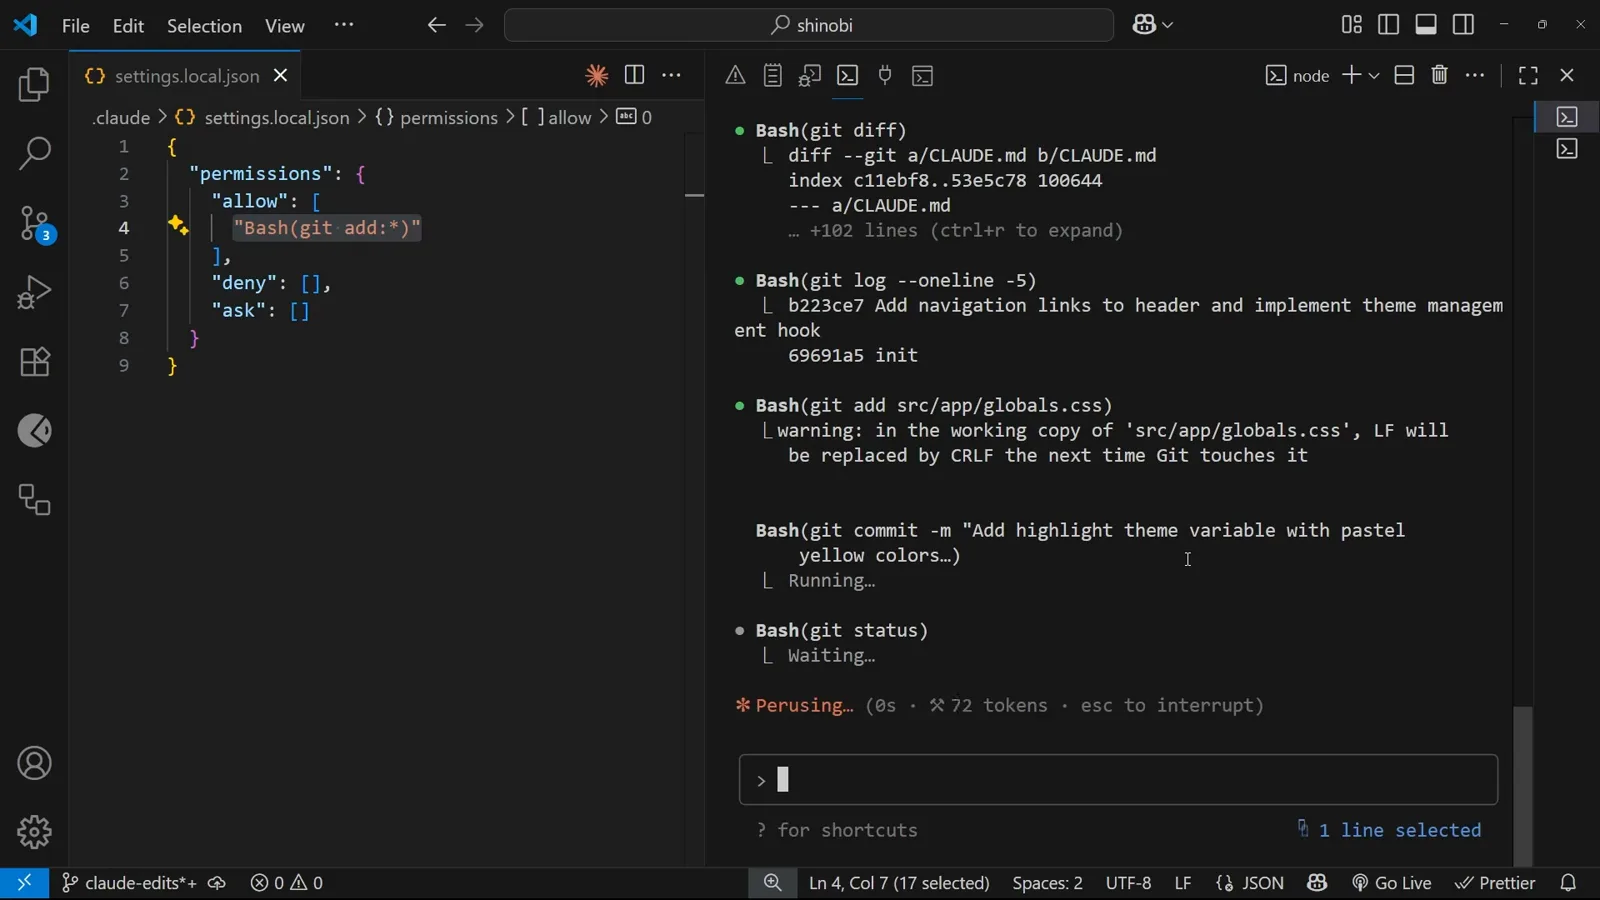The width and height of the screenshot is (1600, 900).
Task: Show the Ports panel plug icon
Action: click(x=885, y=76)
